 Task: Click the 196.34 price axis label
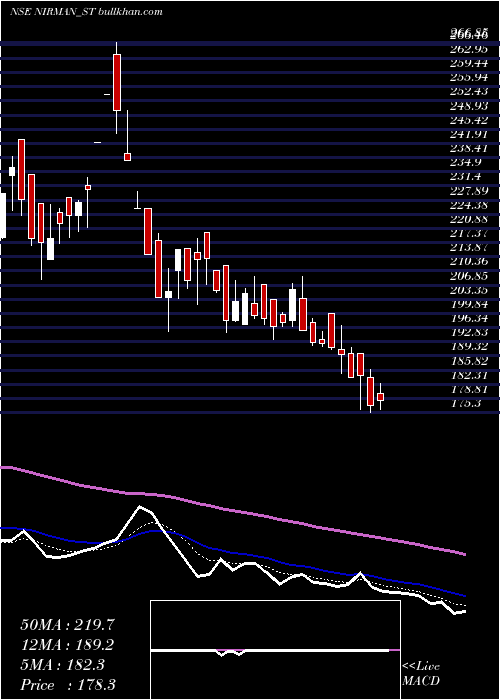pos(468,319)
